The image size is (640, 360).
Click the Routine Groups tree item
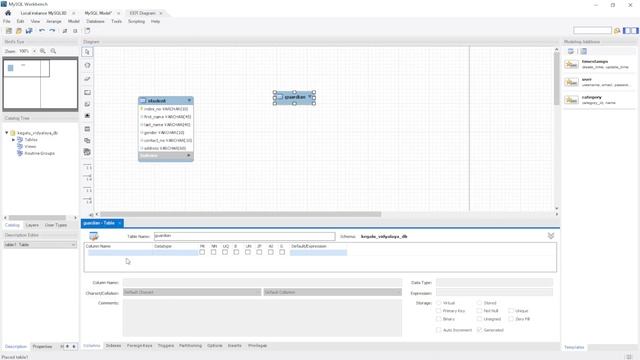click(x=39, y=153)
